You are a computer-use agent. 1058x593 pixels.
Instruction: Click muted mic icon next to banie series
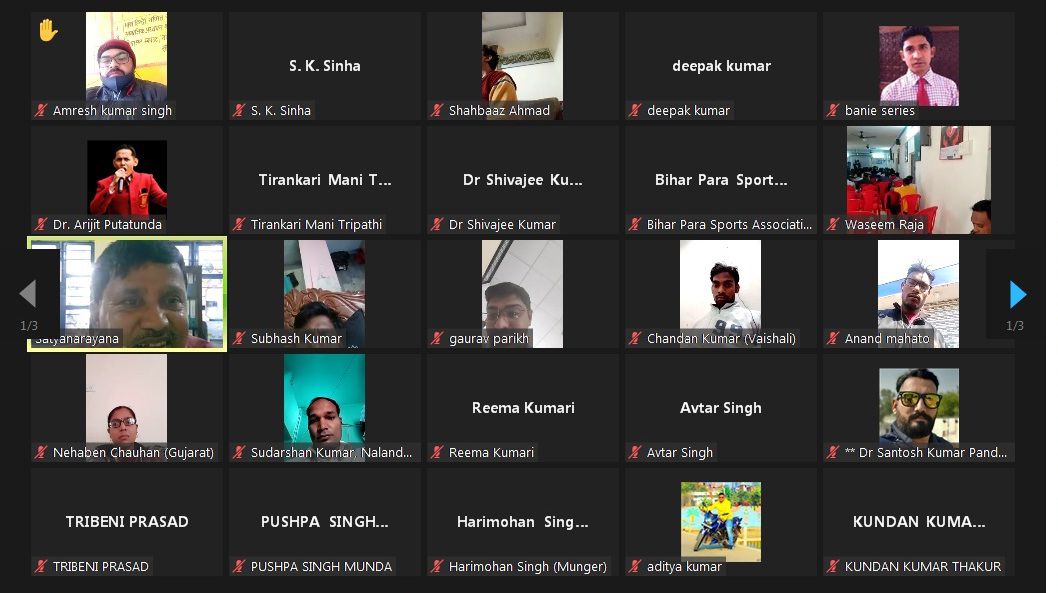click(x=833, y=110)
